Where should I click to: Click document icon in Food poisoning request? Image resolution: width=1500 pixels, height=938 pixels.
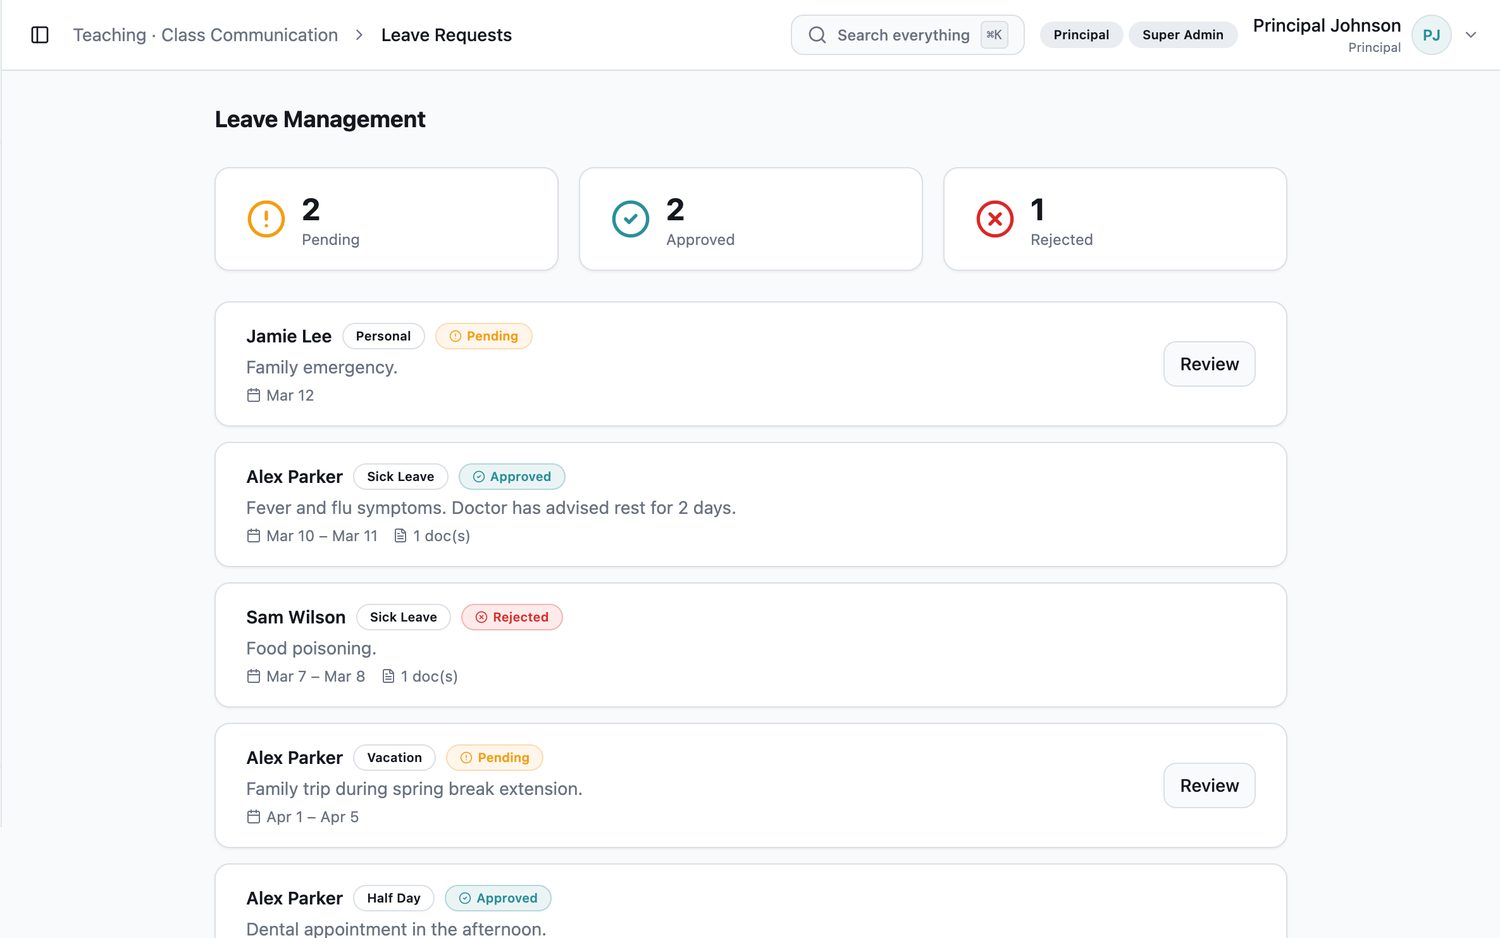[x=388, y=676]
